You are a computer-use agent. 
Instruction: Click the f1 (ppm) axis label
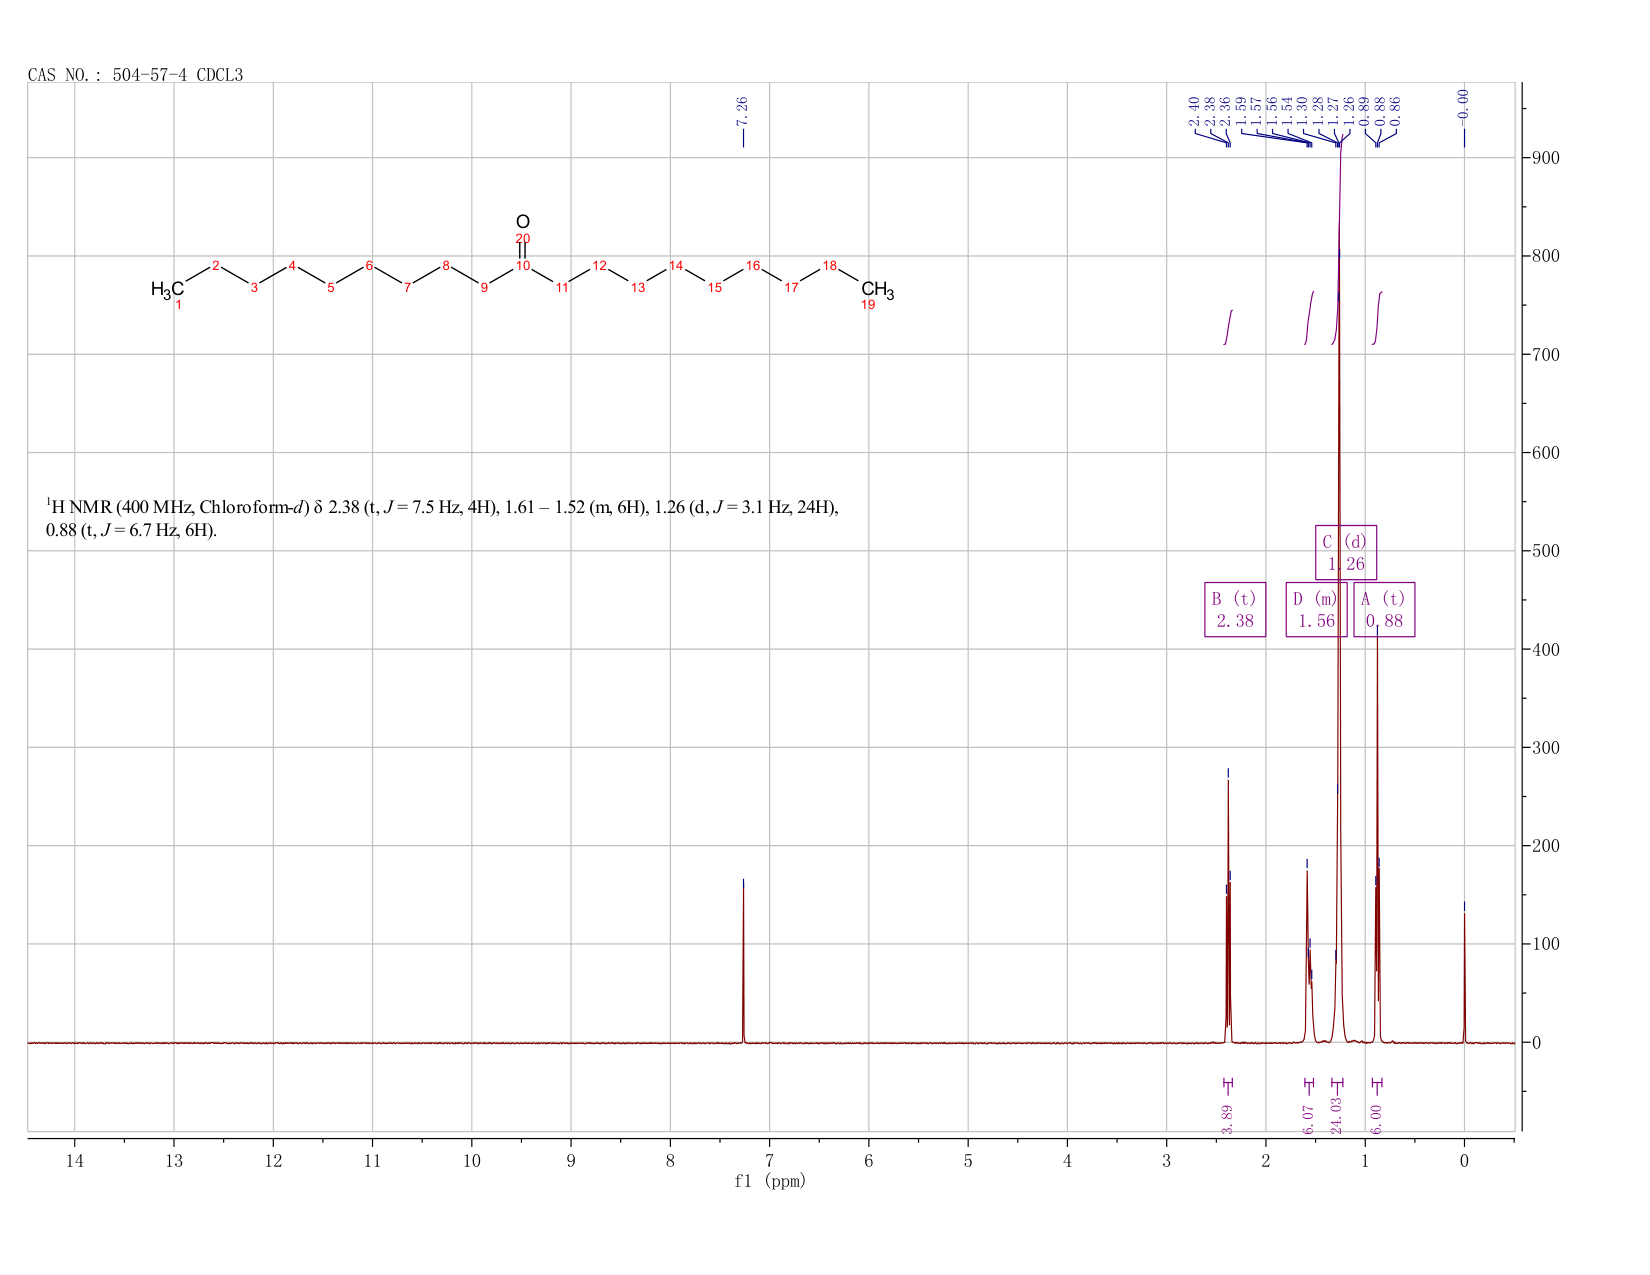point(770,1181)
